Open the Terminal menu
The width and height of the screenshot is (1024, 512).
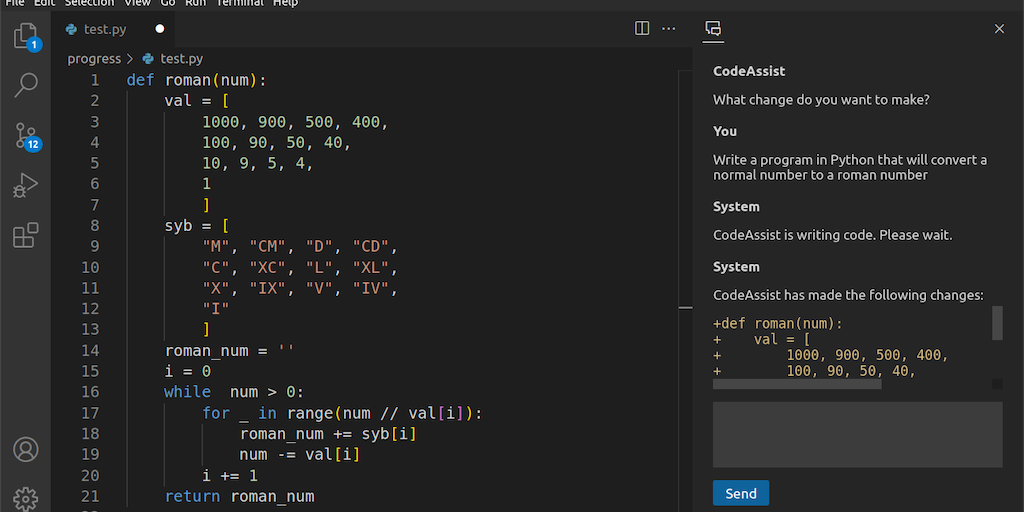[240, 3]
